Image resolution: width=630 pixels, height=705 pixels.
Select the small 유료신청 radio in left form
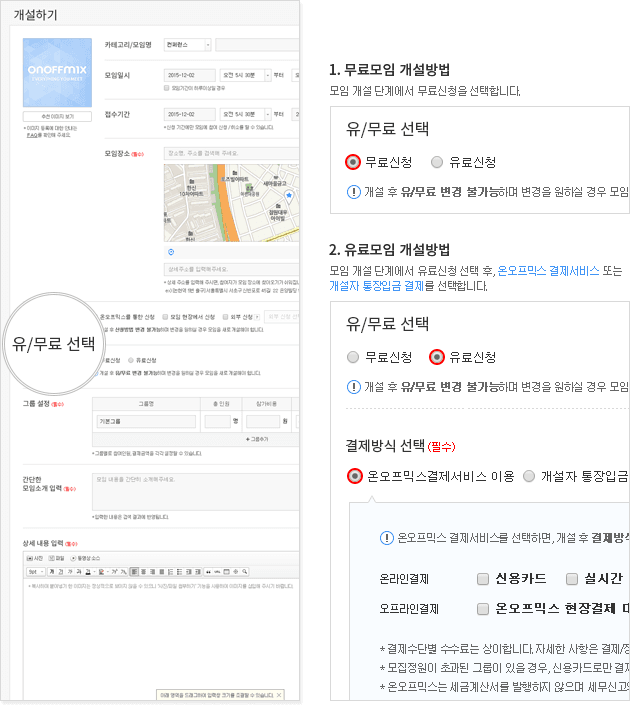(131, 360)
